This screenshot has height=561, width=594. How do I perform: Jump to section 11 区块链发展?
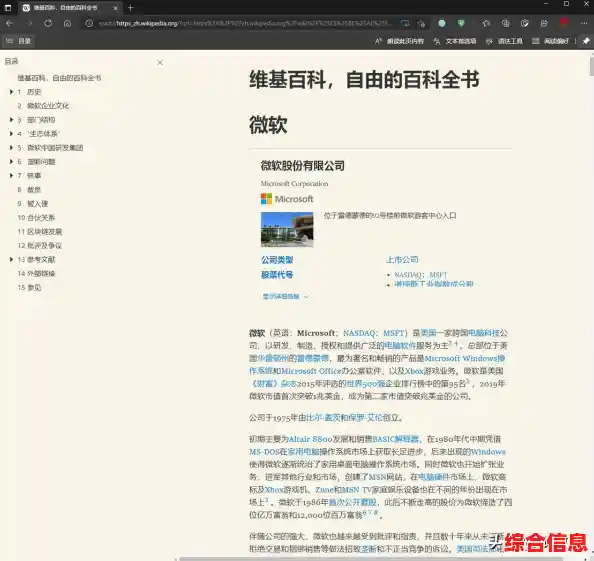click(x=39, y=231)
